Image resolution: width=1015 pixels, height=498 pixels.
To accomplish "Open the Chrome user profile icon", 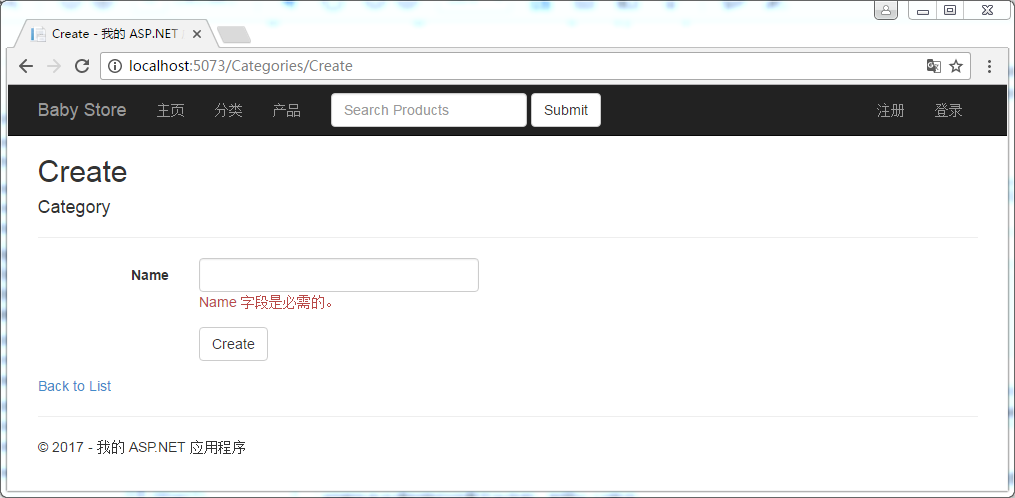I will 886,10.
